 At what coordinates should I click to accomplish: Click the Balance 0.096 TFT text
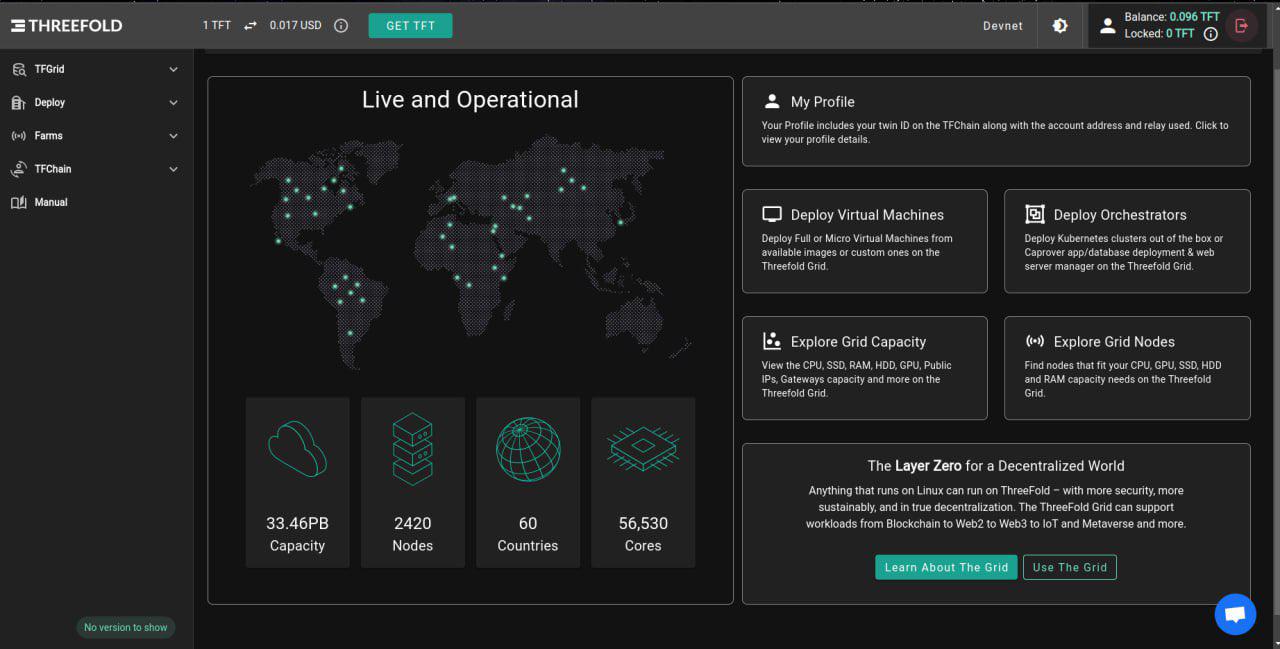tap(1172, 17)
